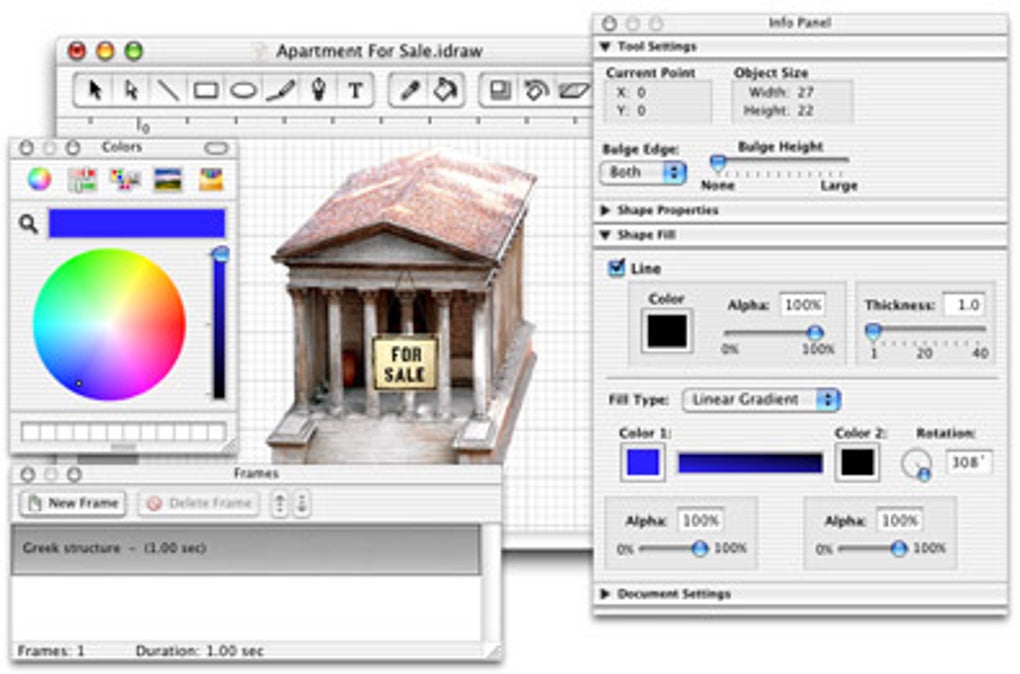This screenshot has width=1020, height=674.
Task: Click the New Frame button
Action: 73,504
